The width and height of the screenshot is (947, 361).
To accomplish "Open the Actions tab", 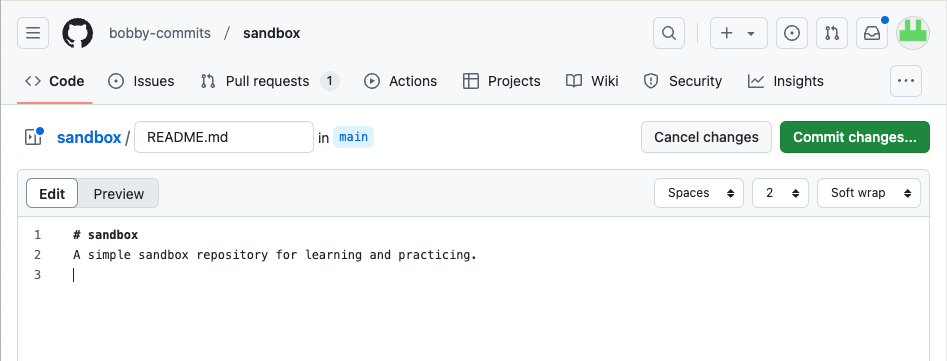I will click(400, 81).
